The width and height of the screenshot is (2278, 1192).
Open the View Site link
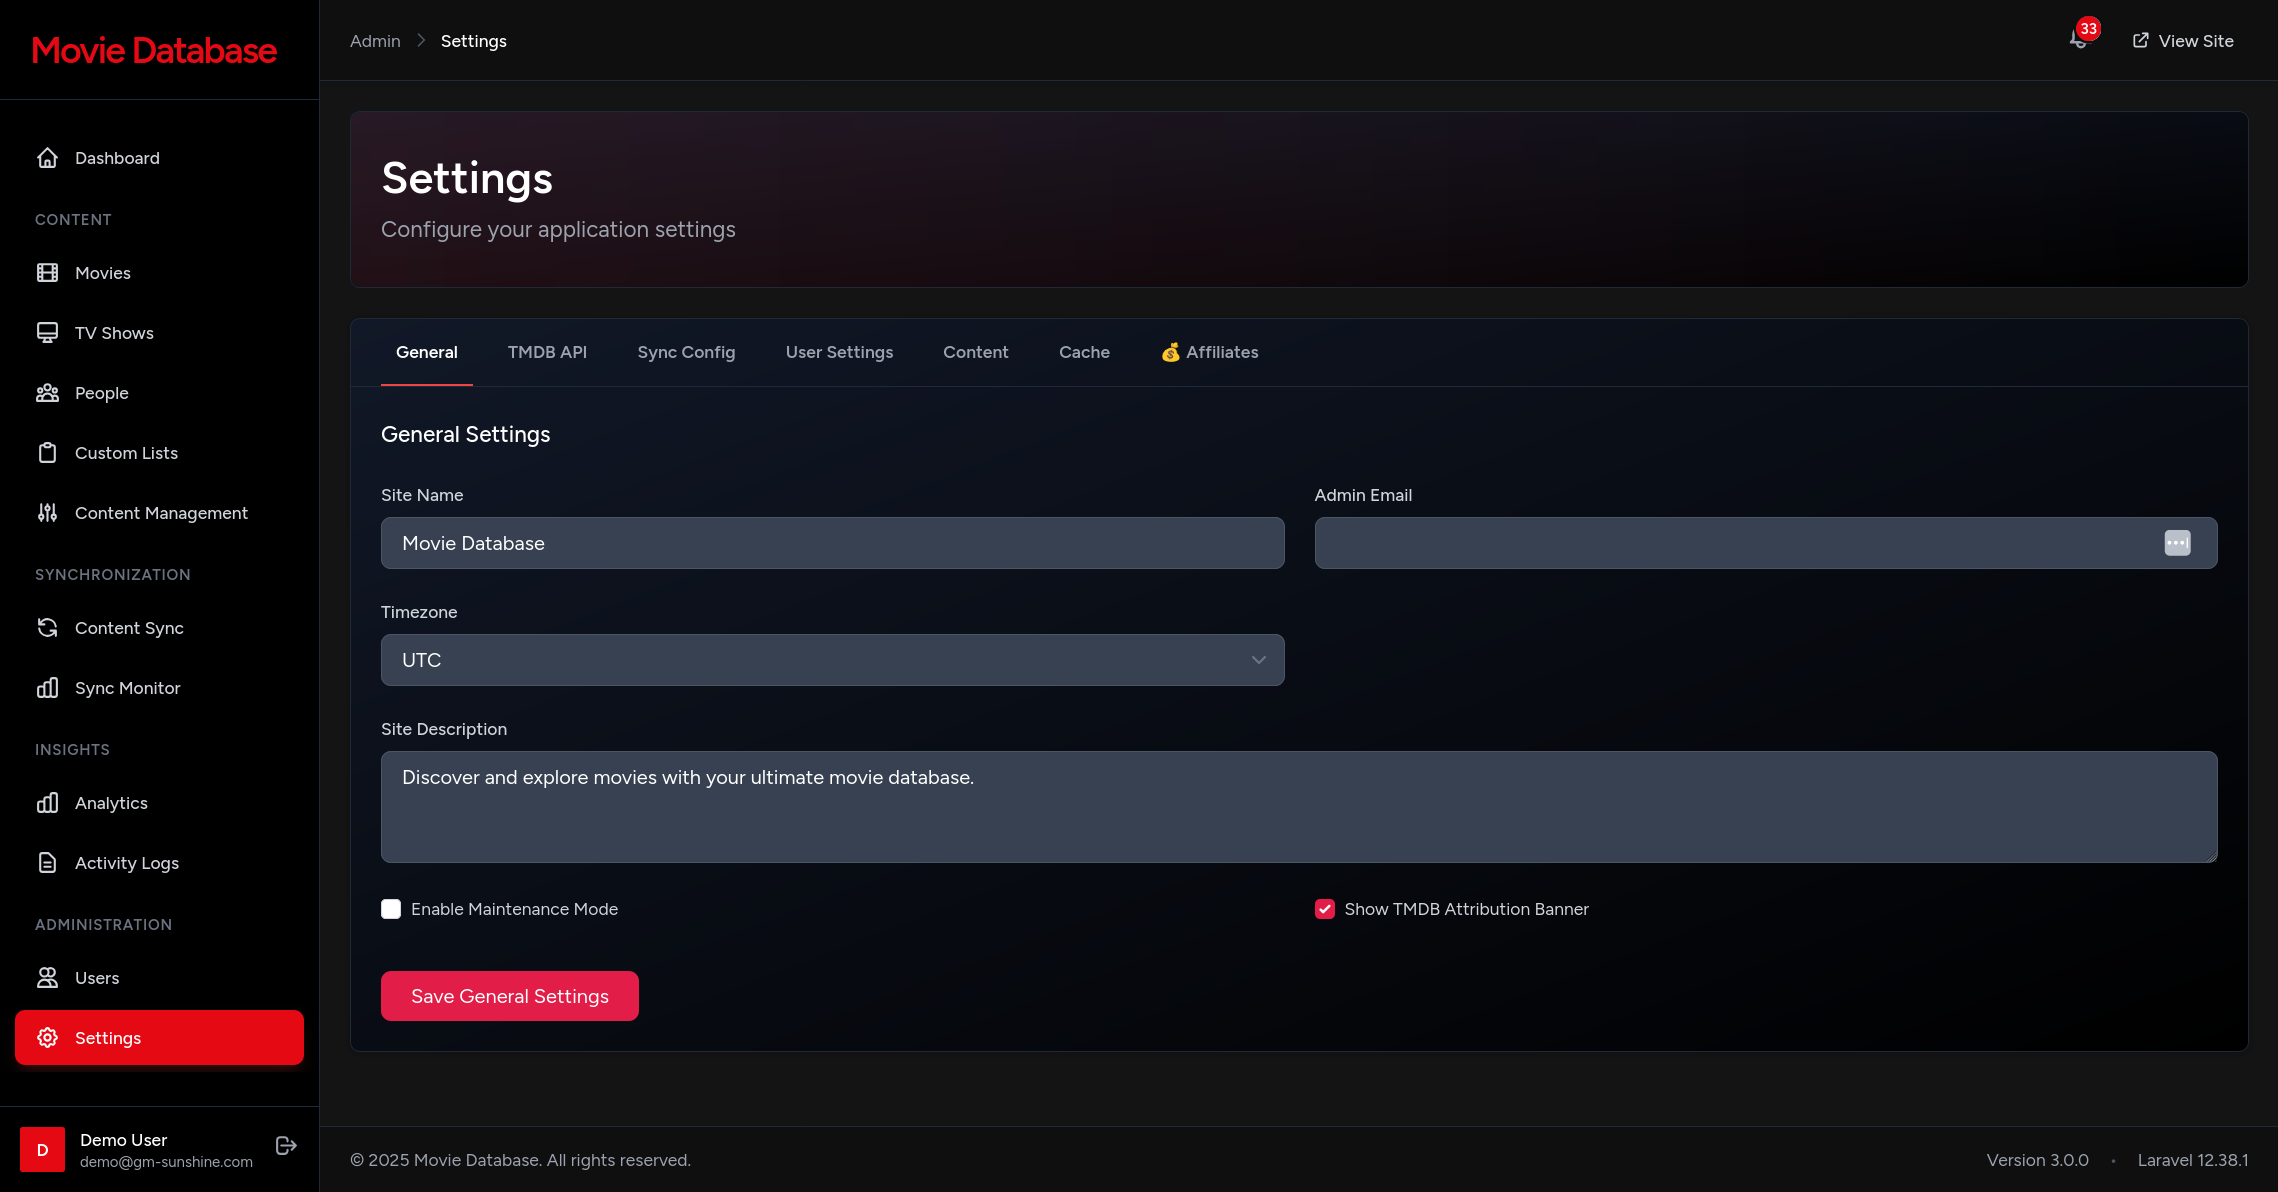pyautogui.click(x=2183, y=41)
